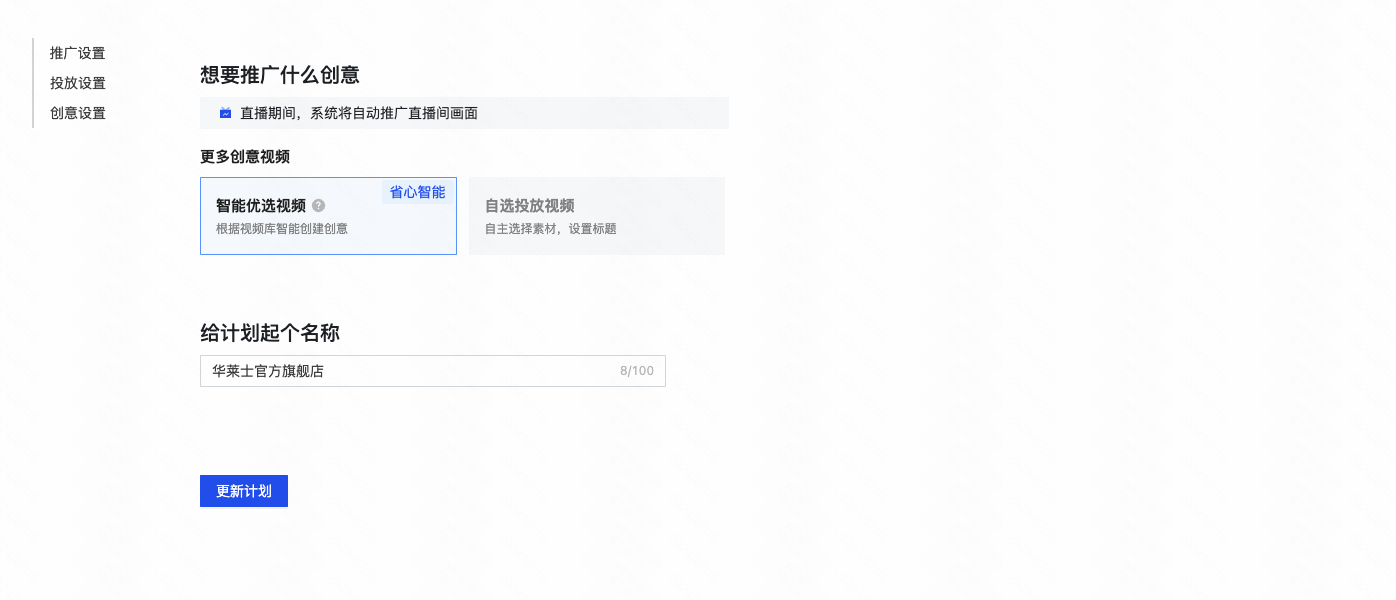Click the question mark icon on the selected card

319,206
